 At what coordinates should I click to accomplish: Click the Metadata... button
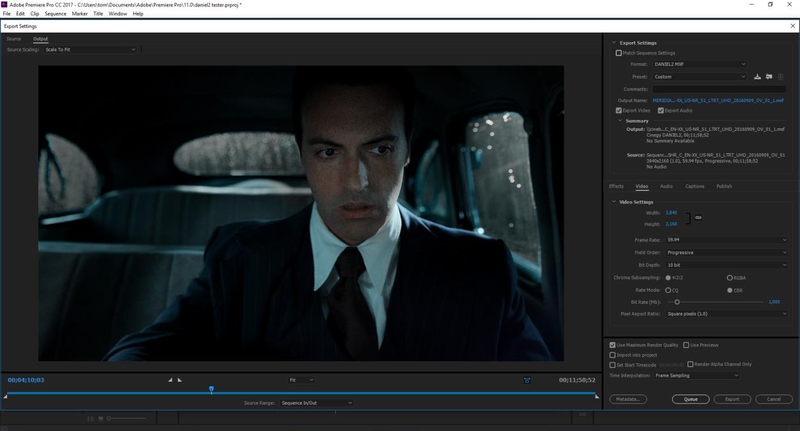pos(628,399)
